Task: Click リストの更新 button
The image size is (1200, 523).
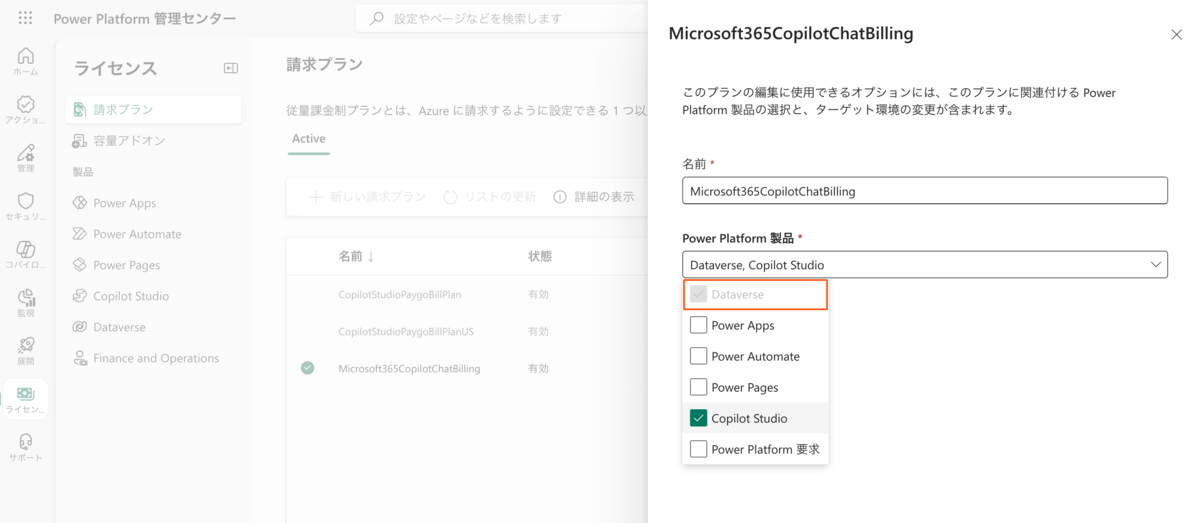Action: (x=489, y=197)
